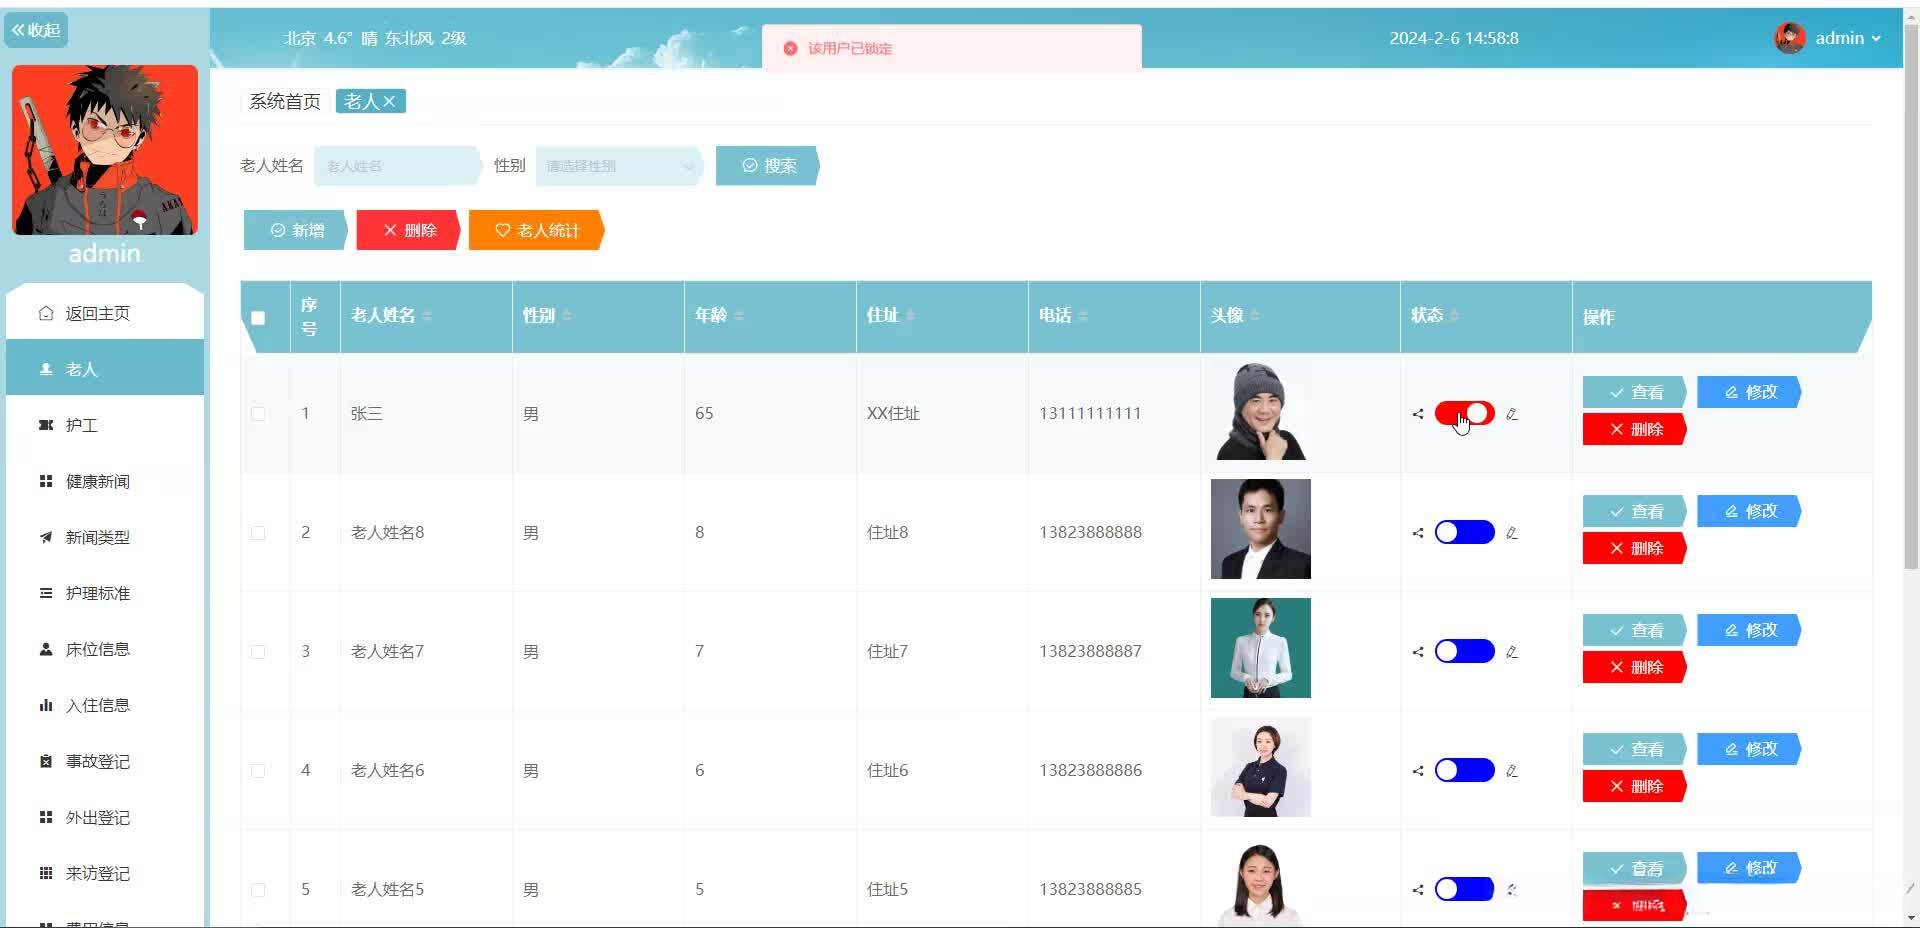
Task: Click the batch 删除 button above table
Action: (408, 230)
